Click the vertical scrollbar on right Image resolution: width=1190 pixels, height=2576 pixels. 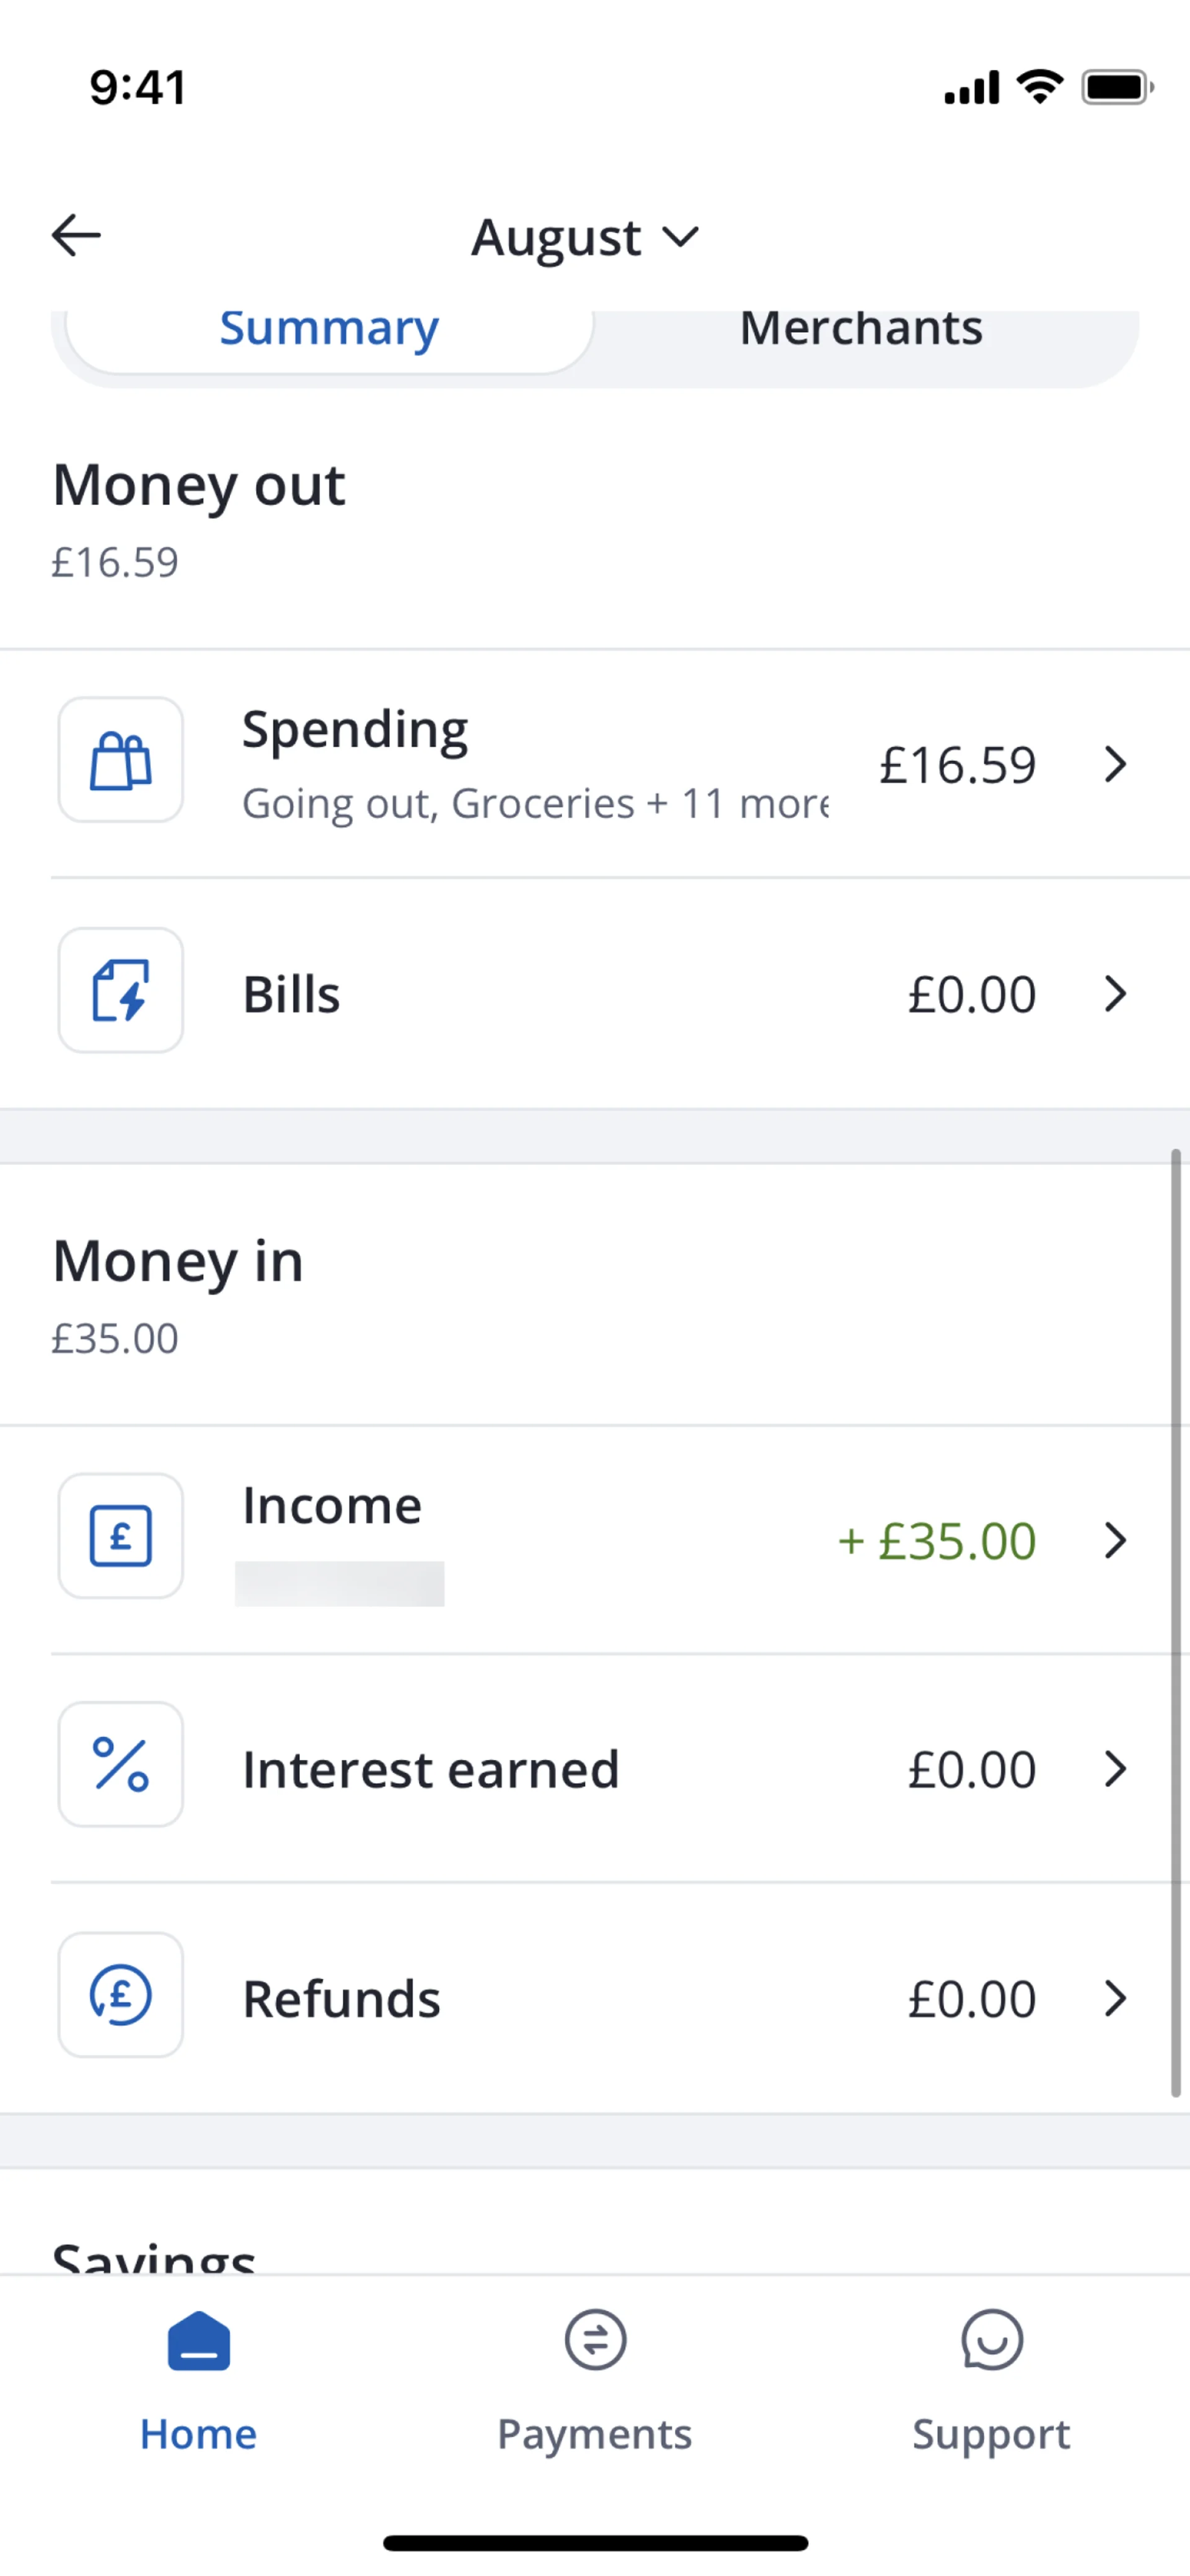coord(1176,1620)
